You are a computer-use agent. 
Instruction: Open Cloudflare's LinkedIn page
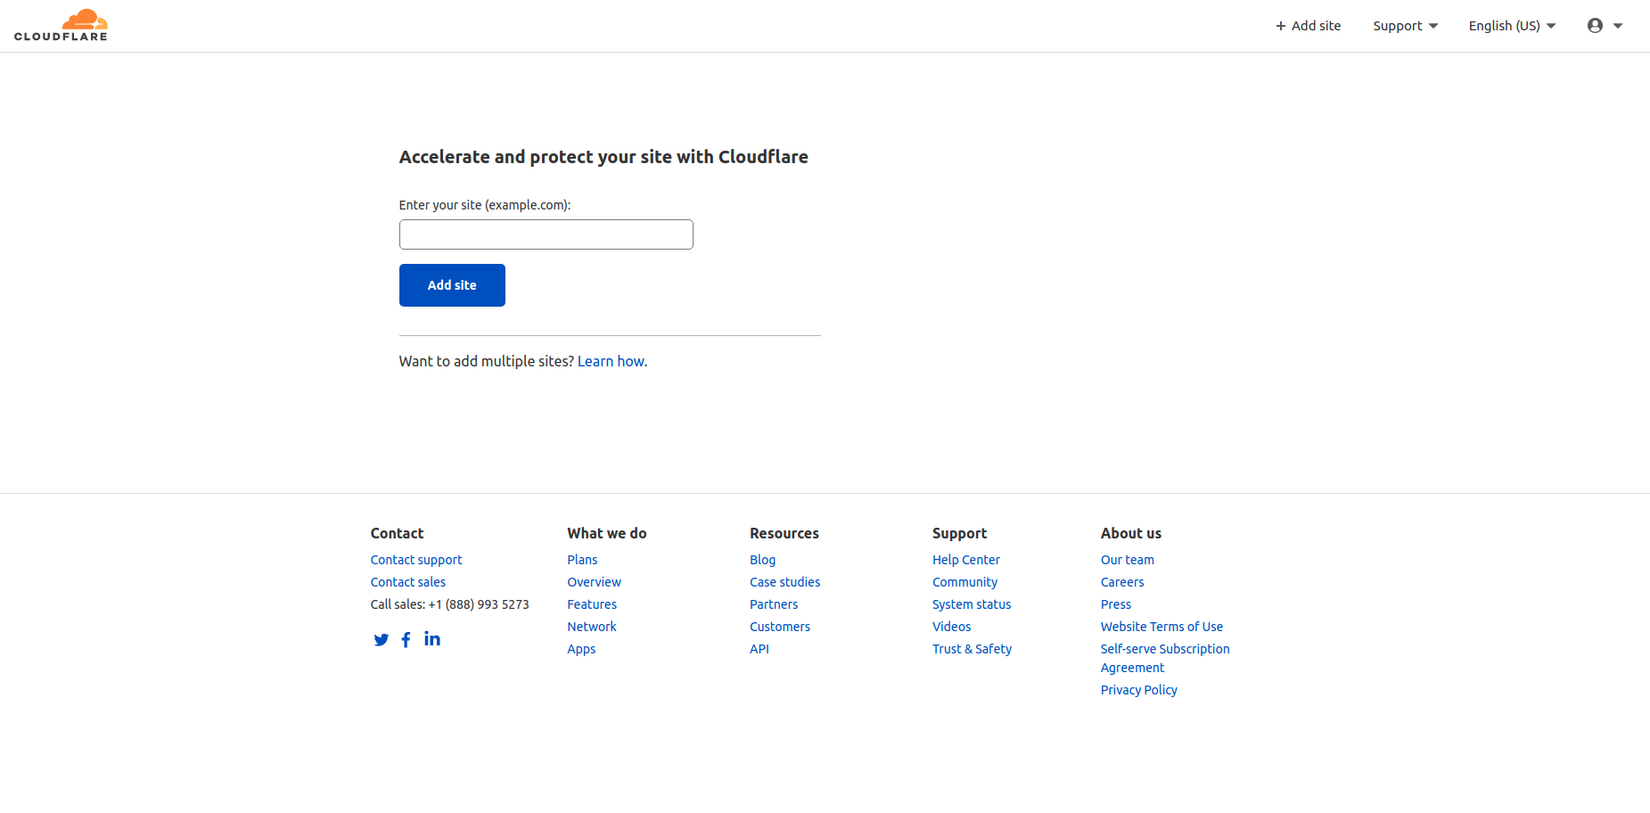(x=432, y=639)
